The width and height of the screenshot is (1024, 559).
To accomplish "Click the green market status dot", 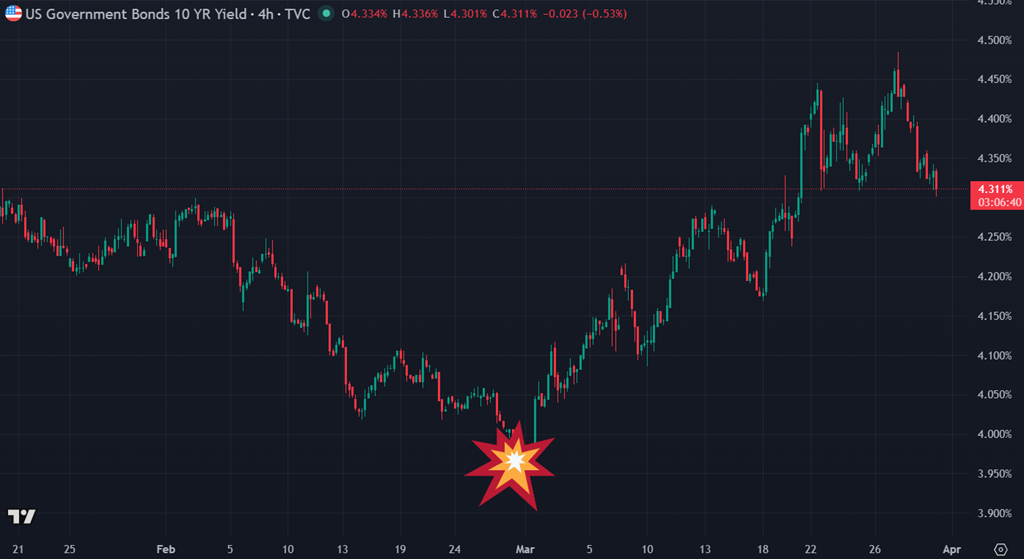I will (x=326, y=15).
